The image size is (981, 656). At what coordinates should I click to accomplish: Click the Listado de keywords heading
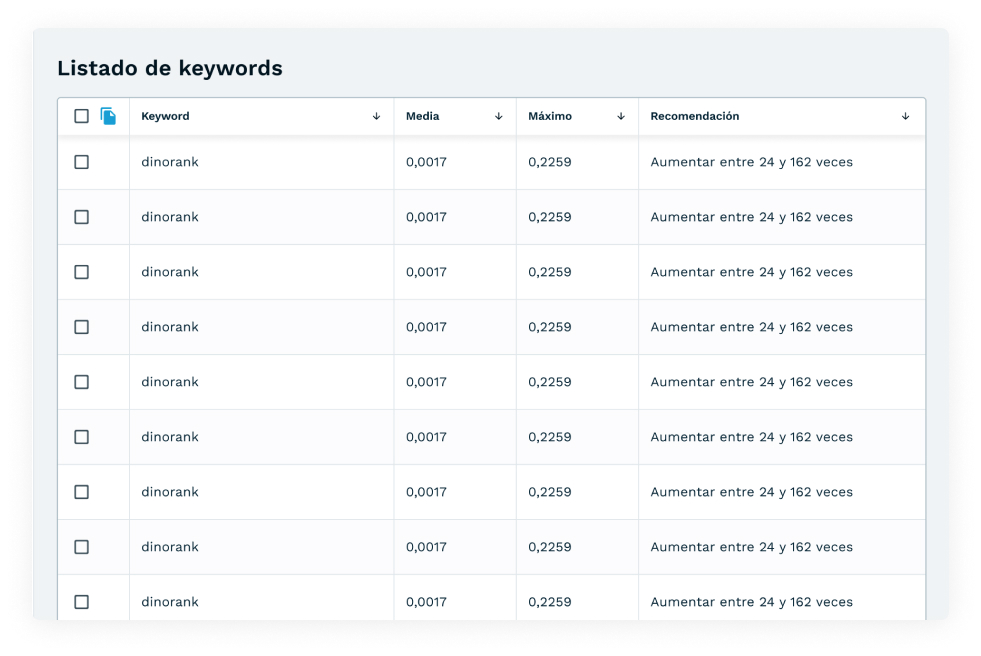170,68
